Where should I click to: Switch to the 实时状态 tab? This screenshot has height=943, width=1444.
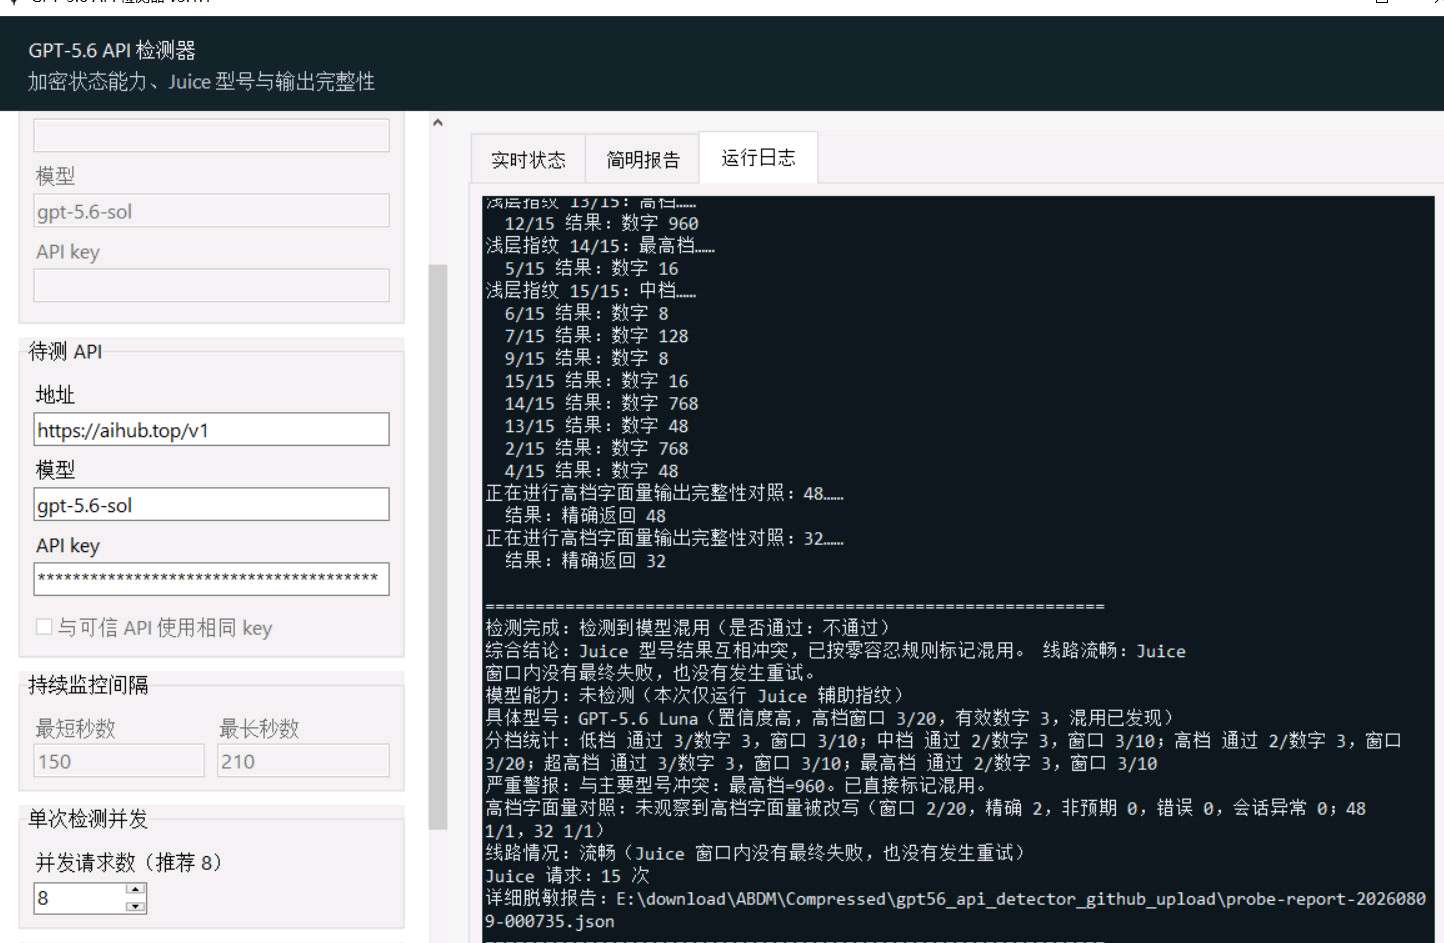click(528, 159)
